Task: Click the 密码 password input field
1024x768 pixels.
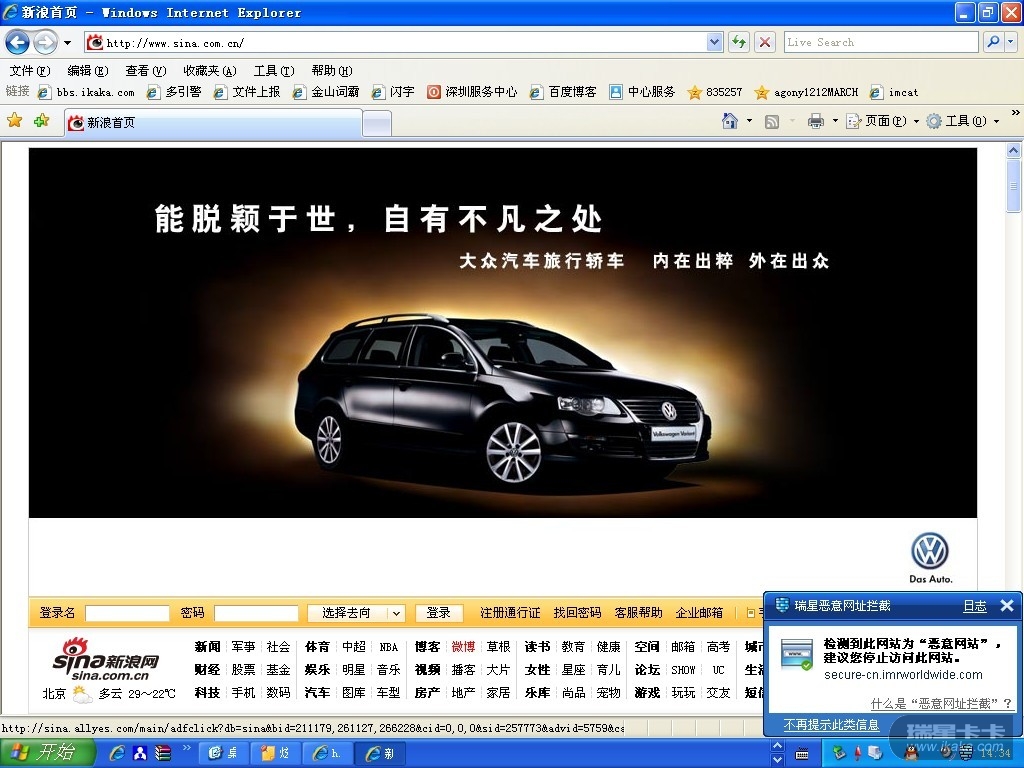Action: 256,613
